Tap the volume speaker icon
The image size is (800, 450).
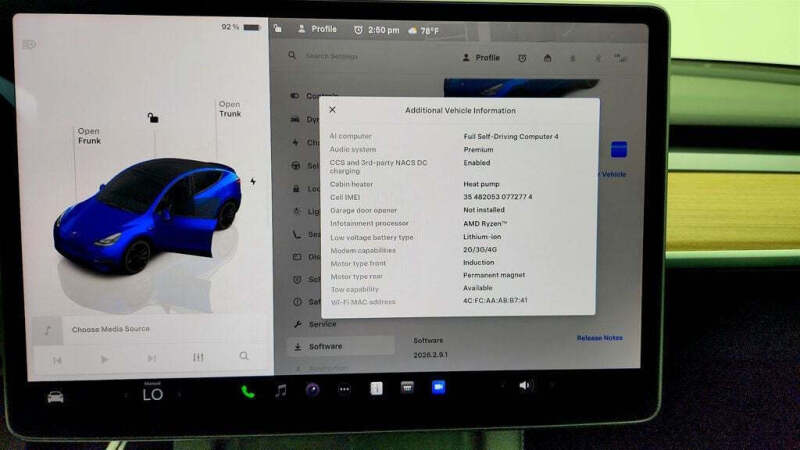[525, 386]
